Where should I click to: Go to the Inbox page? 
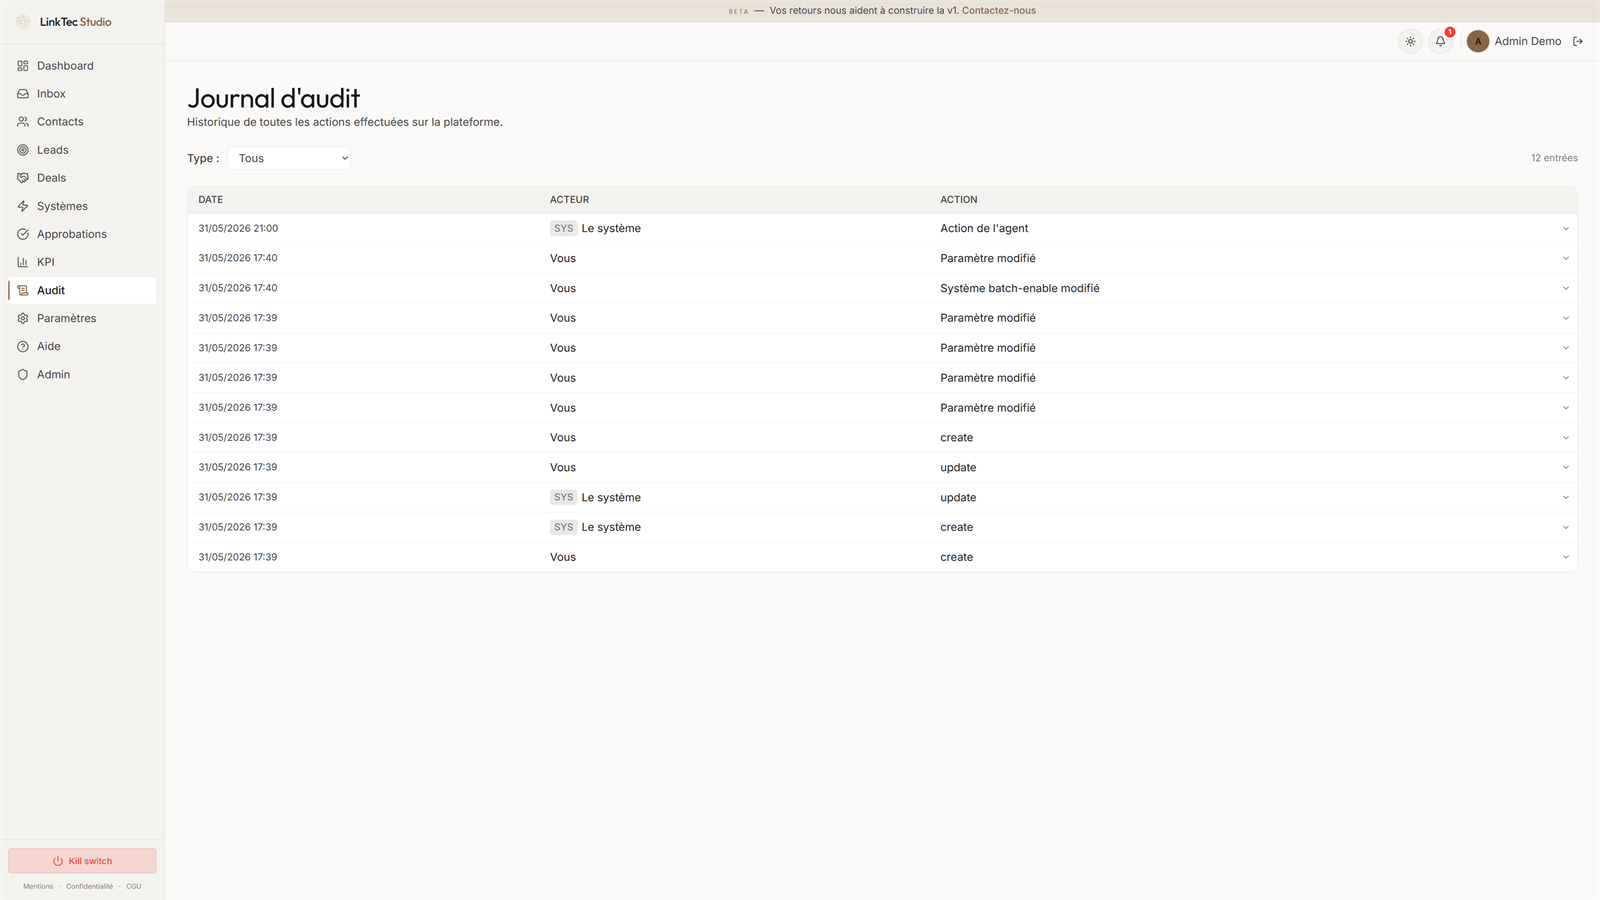pos(82,94)
